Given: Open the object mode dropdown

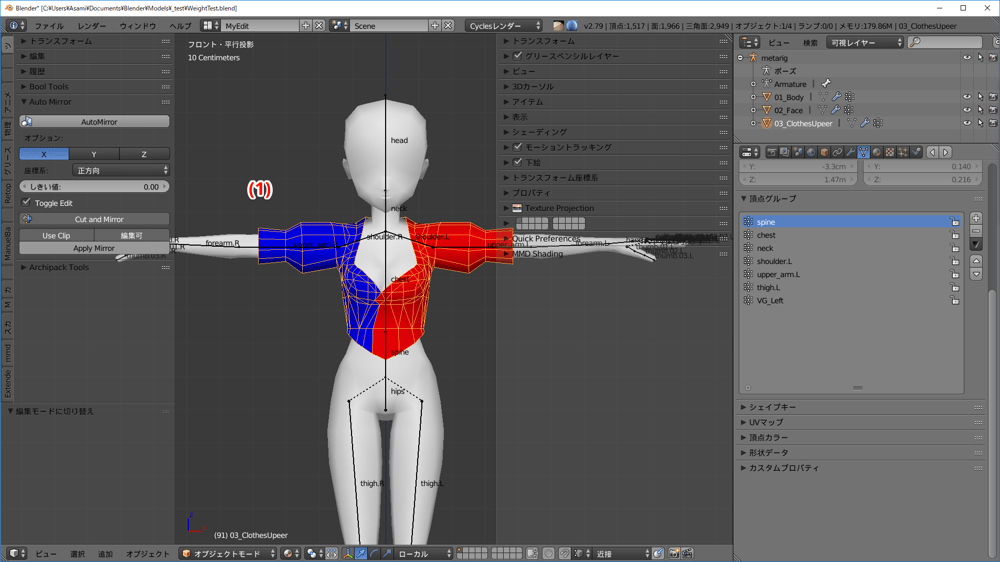Looking at the screenshot, I should tap(228, 554).
